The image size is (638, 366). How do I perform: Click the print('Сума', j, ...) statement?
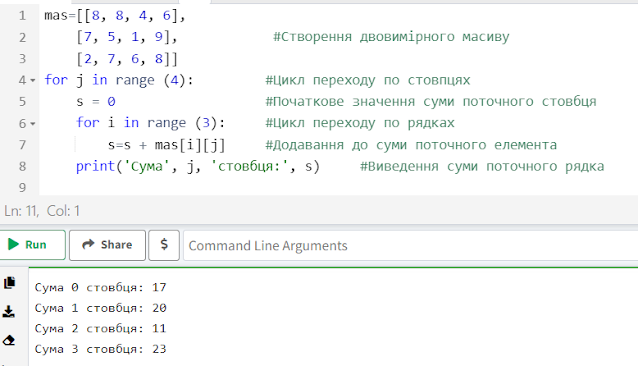[198, 166]
